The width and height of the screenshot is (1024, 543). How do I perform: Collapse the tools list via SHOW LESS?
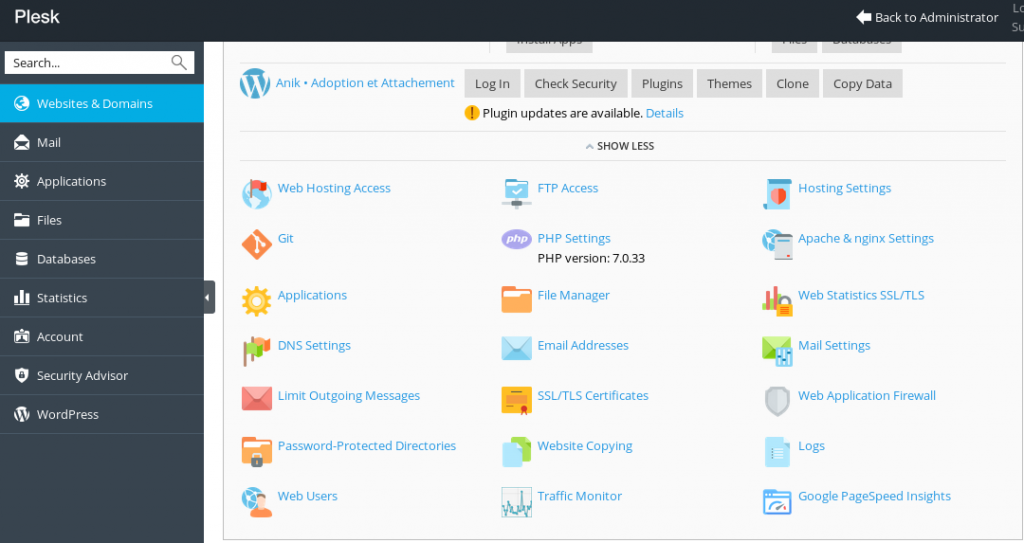[620, 146]
